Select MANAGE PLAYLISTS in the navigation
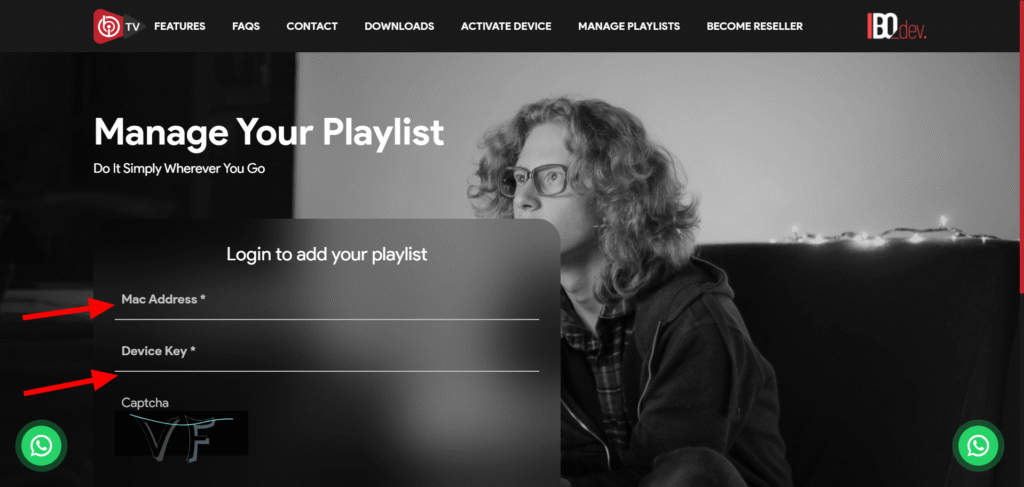Screen dimensions: 1024x487 tap(629, 26)
